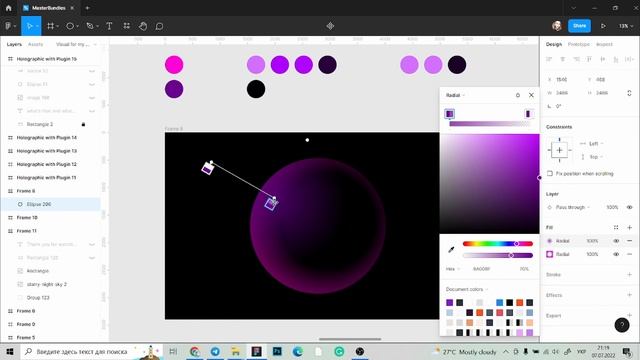Add an effect with plus

pyautogui.click(x=629, y=295)
